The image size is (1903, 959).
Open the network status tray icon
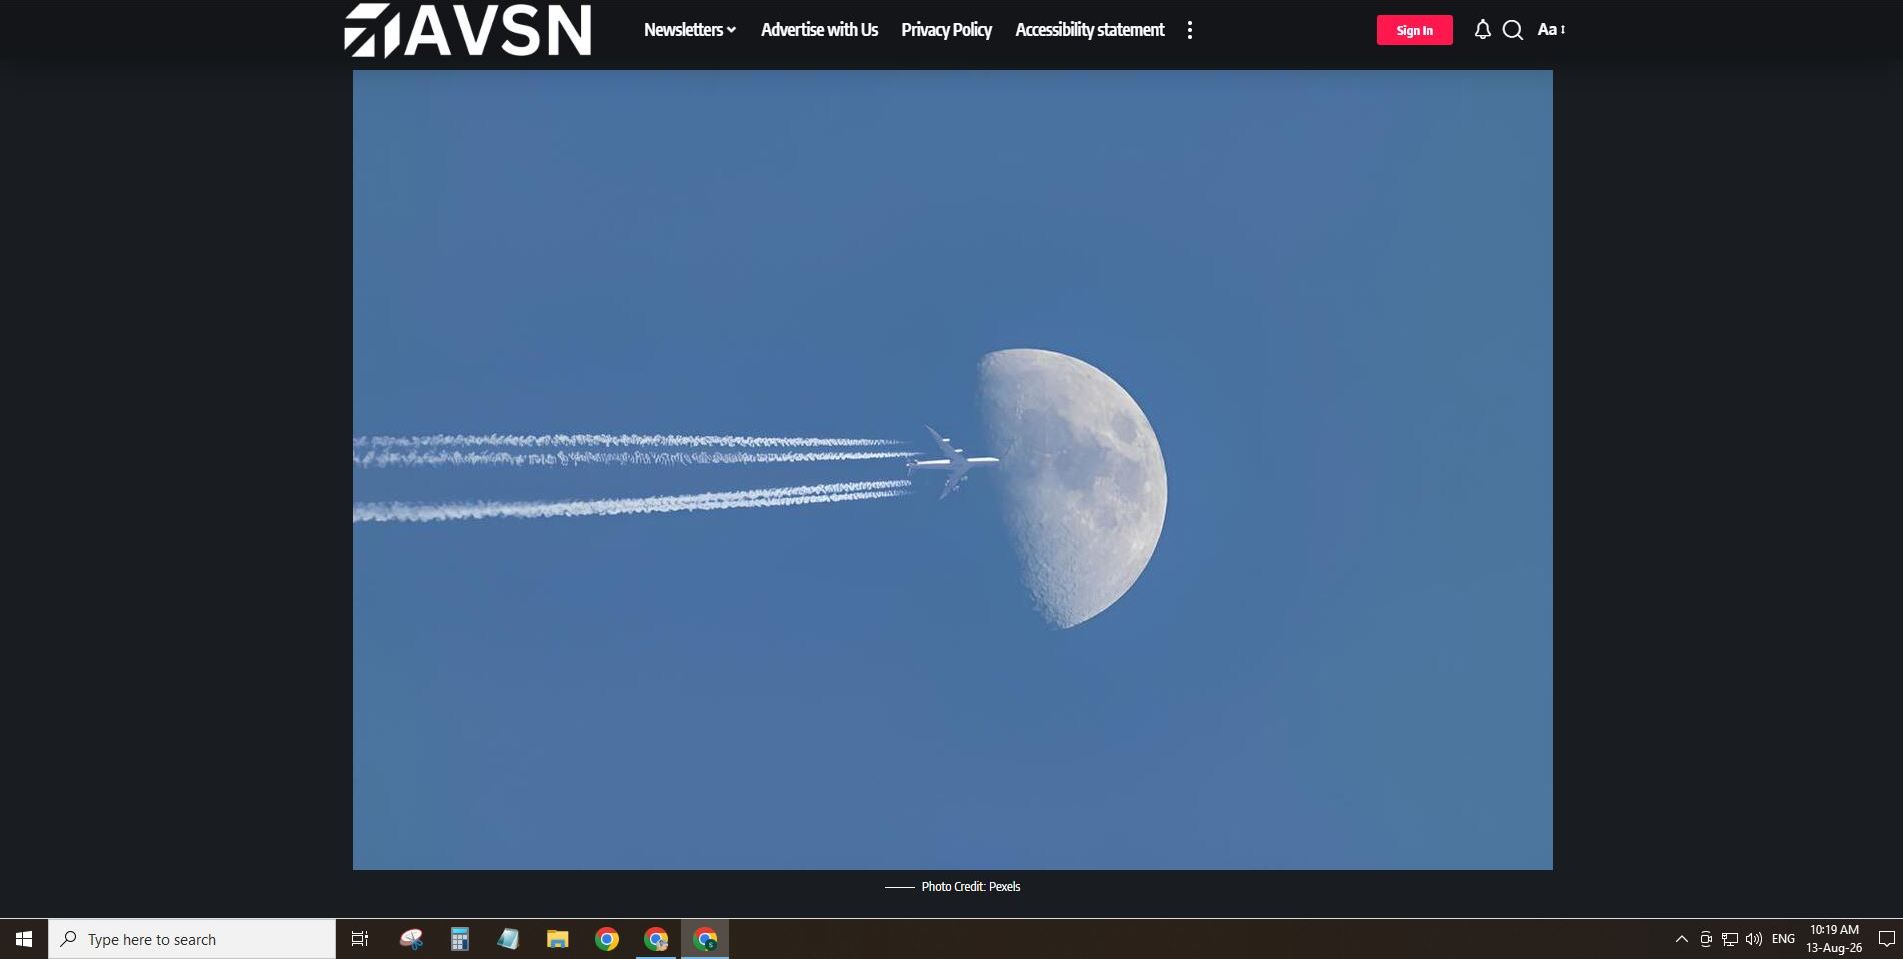pyautogui.click(x=1730, y=939)
